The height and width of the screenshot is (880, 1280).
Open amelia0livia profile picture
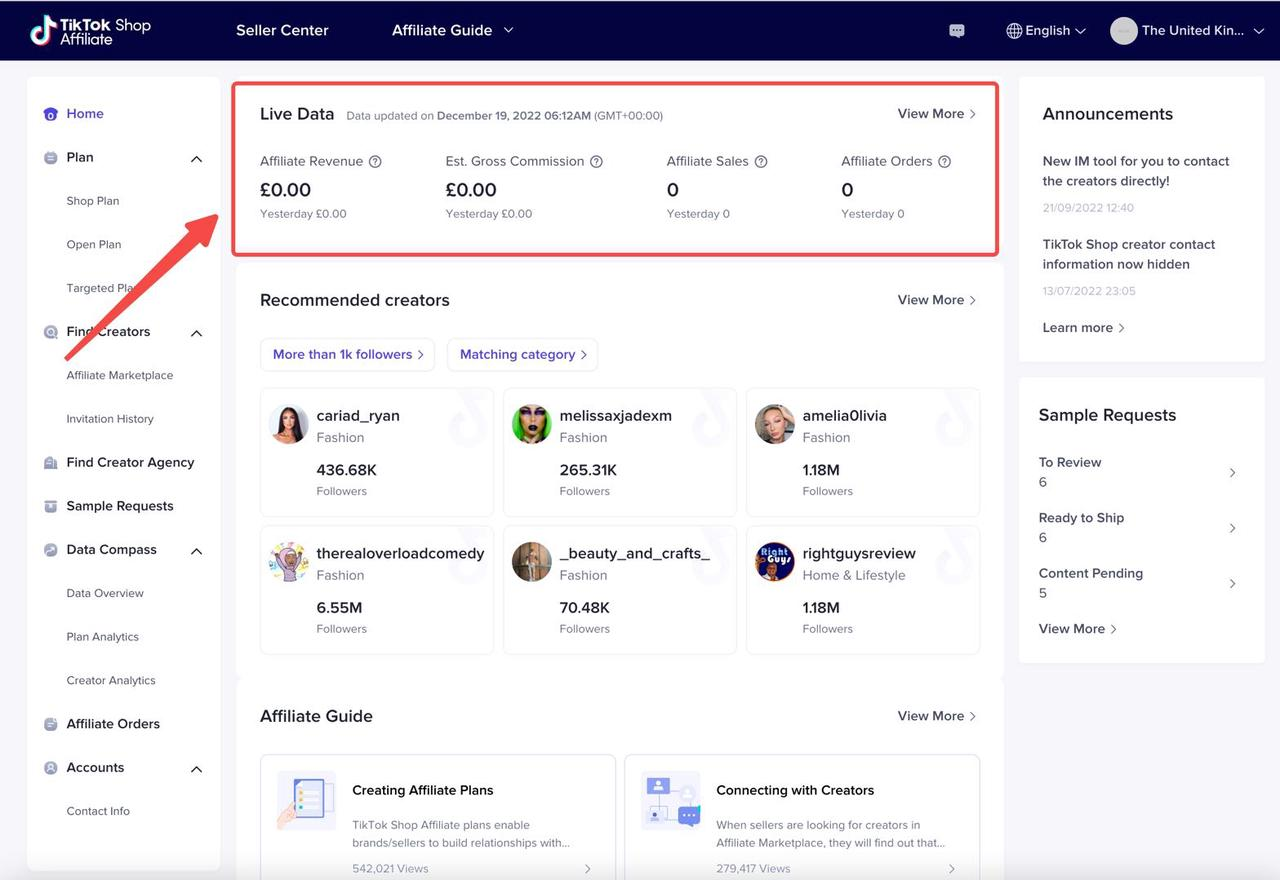(x=774, y=424)
